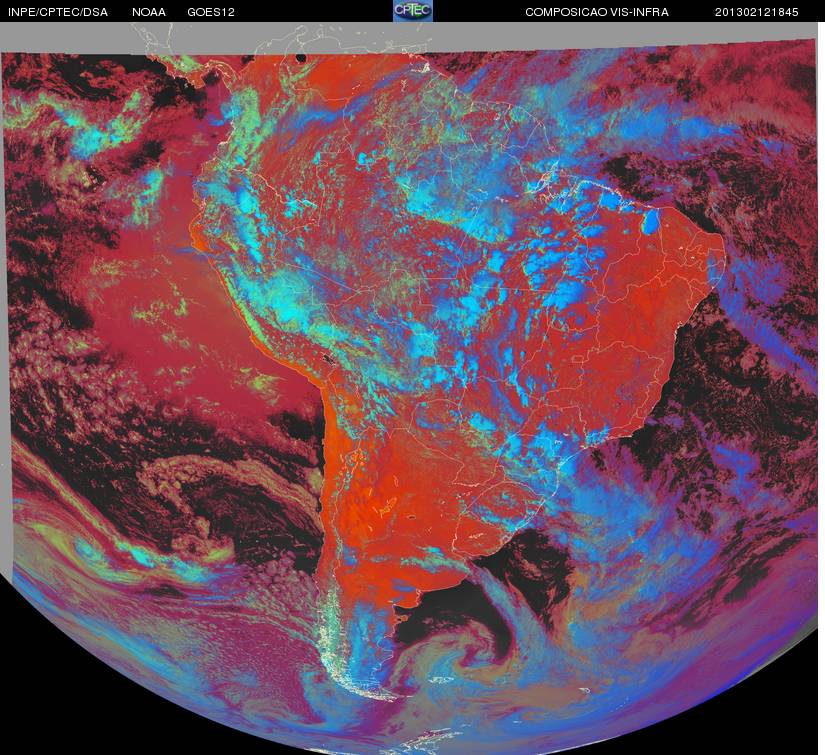This screenshot has height=755, width=825.
Task: Click the CPTEC logo in the header
Action: (x=413, y=11)
